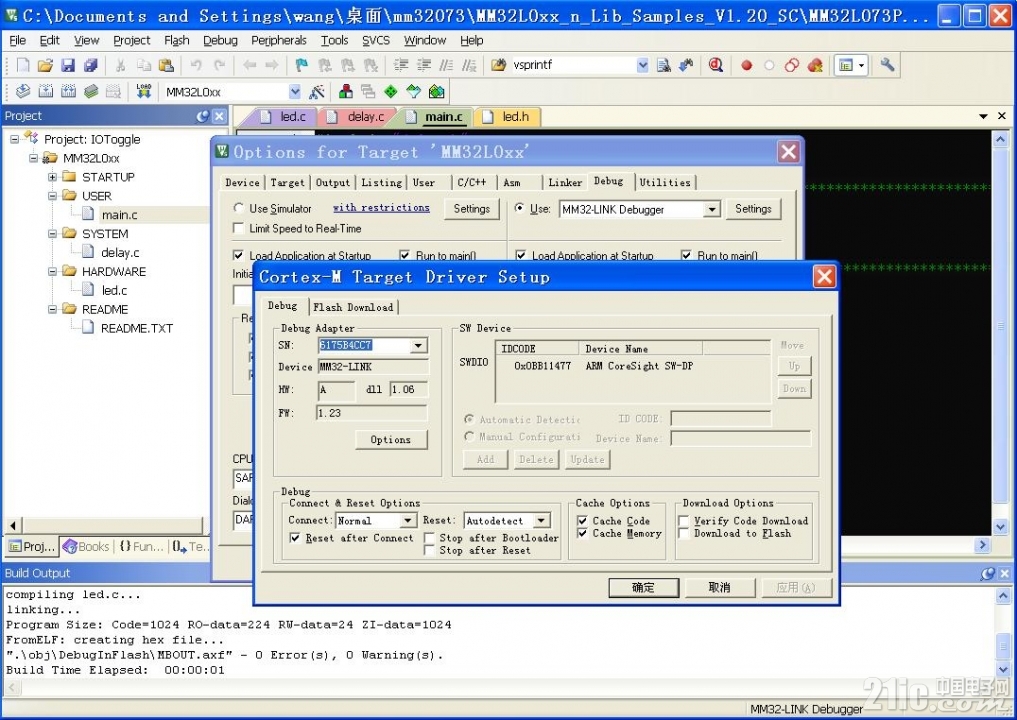
Task: Open the Utilities tab in Options for Target
Action: click(x=665, y=182)
